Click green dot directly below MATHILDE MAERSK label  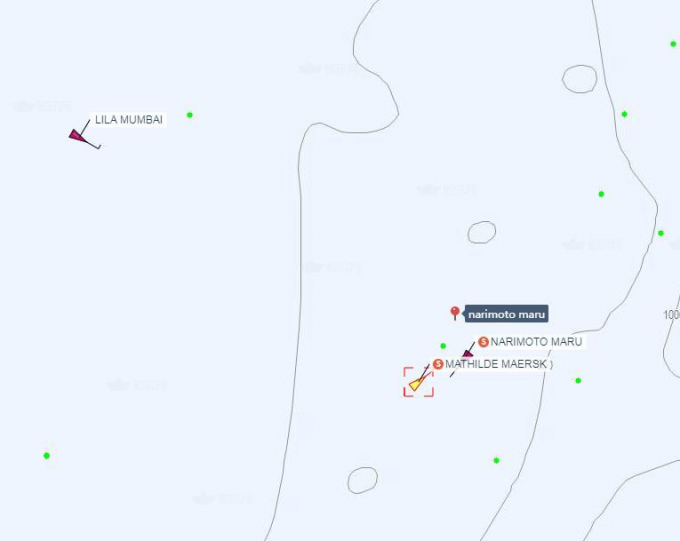(x=496, y=460)
